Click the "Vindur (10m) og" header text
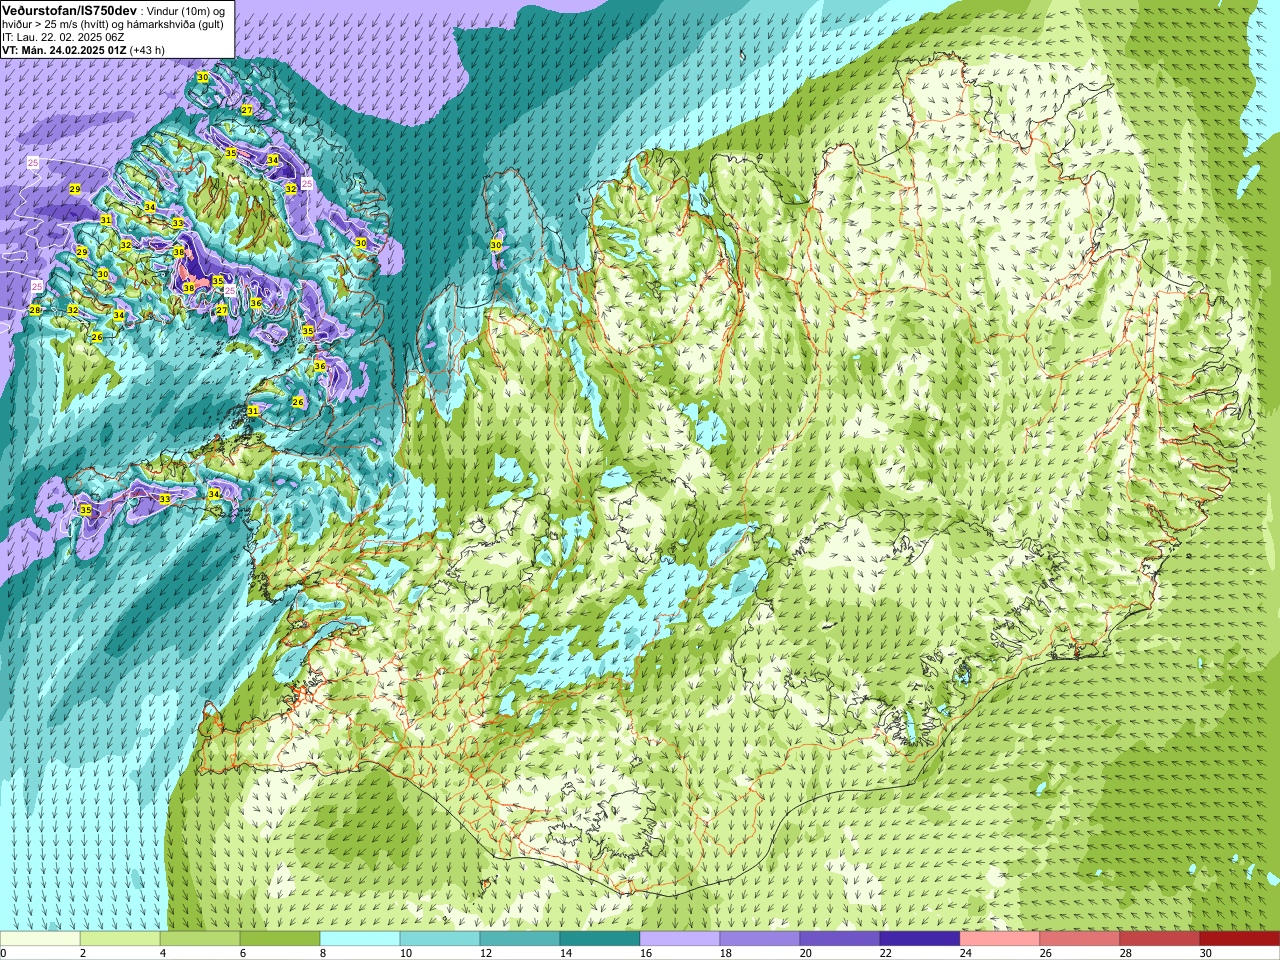Screen dimensions: 1280x960 point(185,10)
